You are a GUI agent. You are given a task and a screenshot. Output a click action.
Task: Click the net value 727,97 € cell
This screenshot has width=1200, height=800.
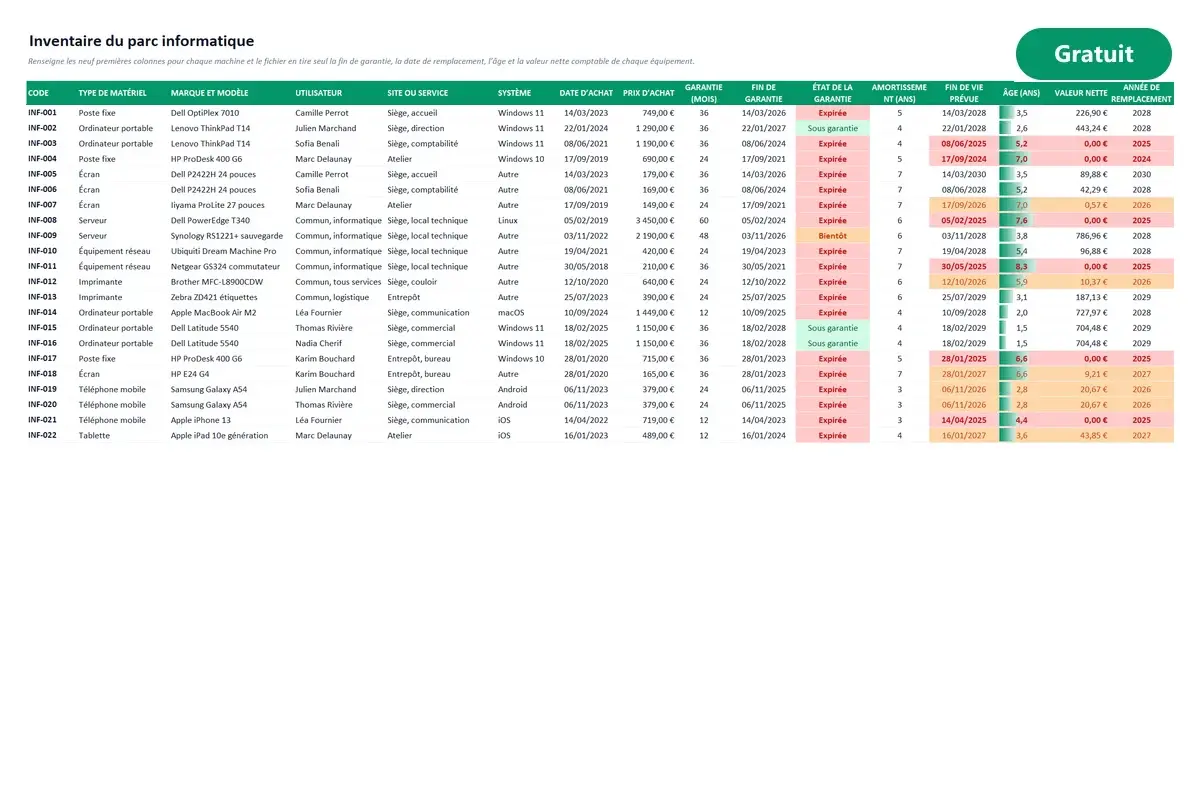tap(1091, 312)
